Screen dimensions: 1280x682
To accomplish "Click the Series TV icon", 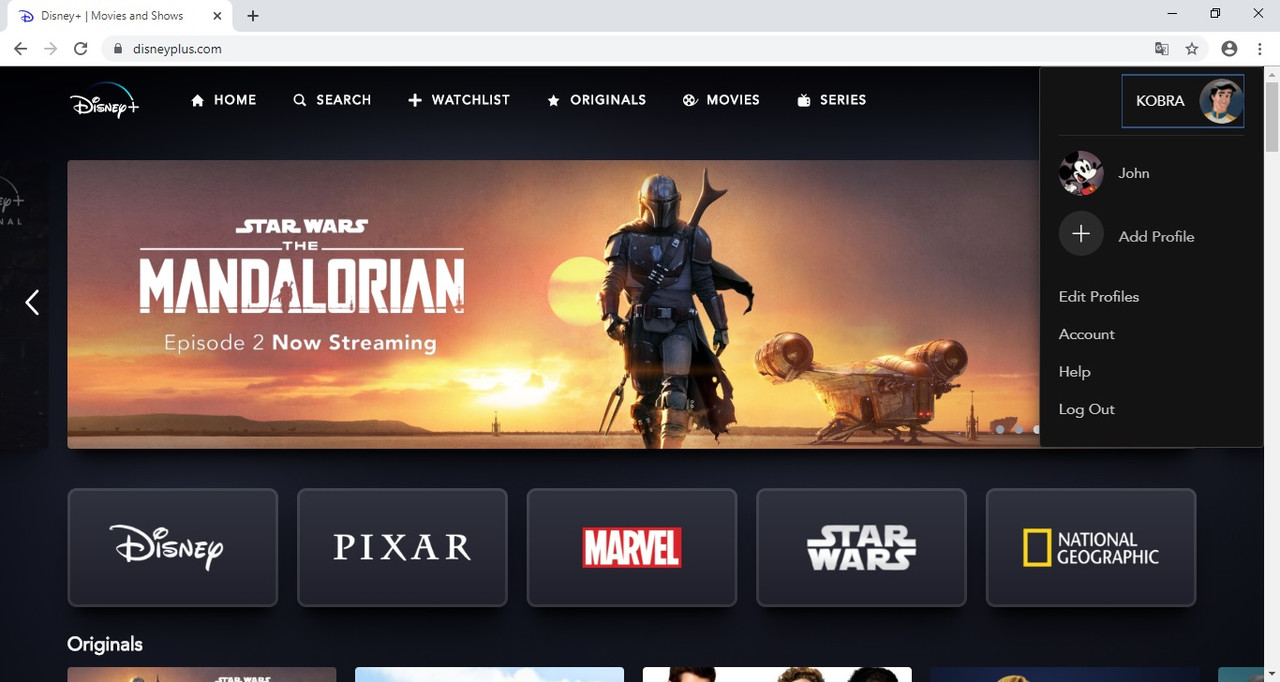I will (804, 100).
